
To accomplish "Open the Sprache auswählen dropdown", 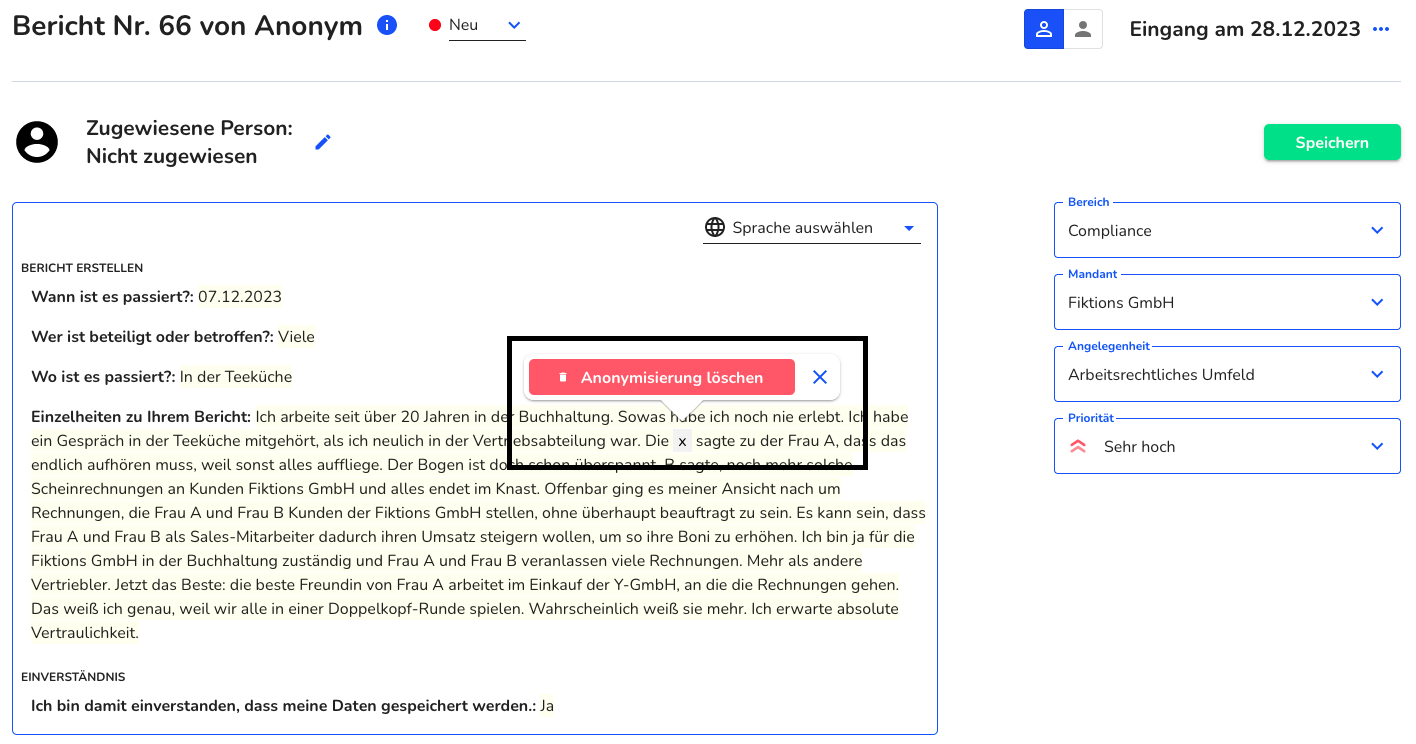I will 811,228.
